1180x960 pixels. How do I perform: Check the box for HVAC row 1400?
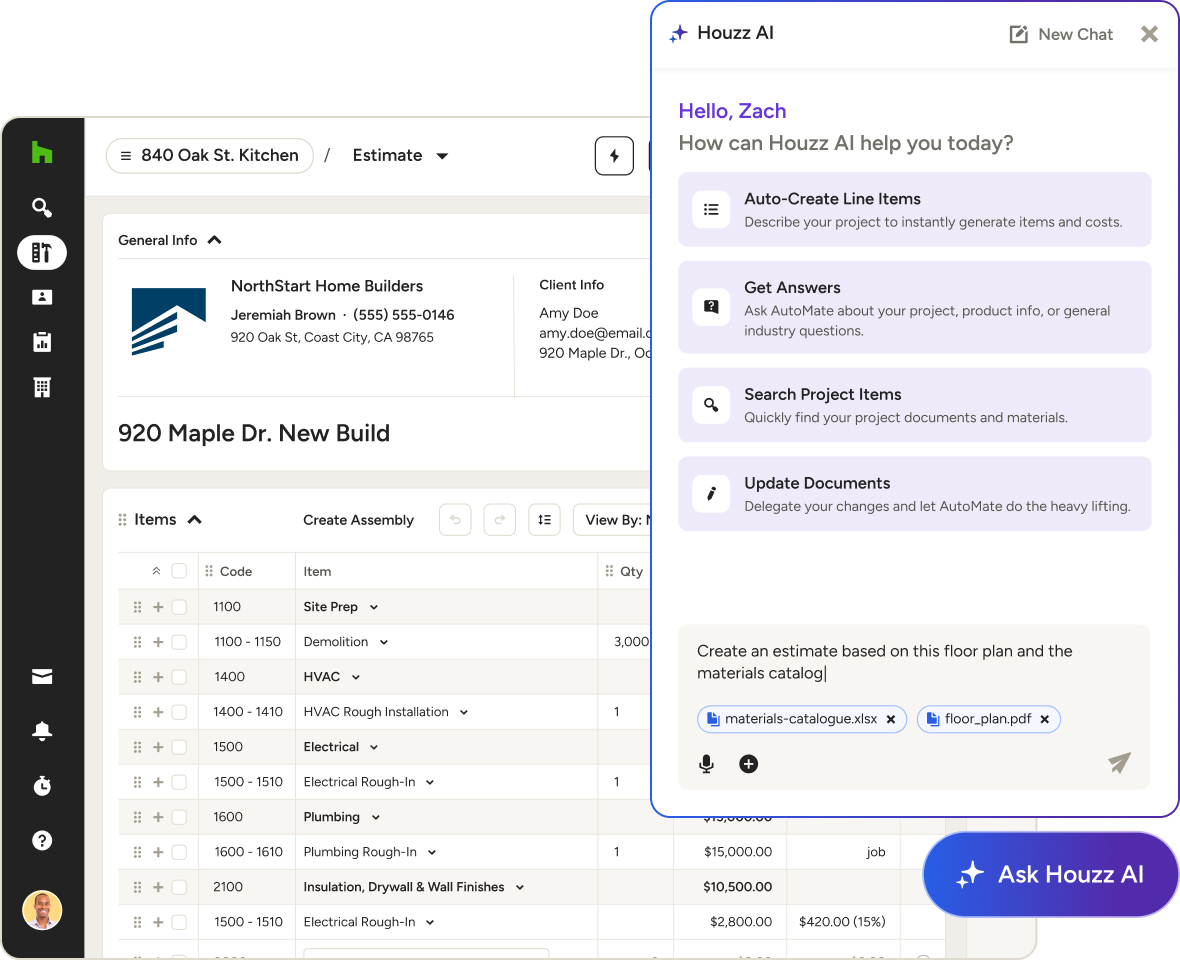pyautogui.click(x=179, y=677)
